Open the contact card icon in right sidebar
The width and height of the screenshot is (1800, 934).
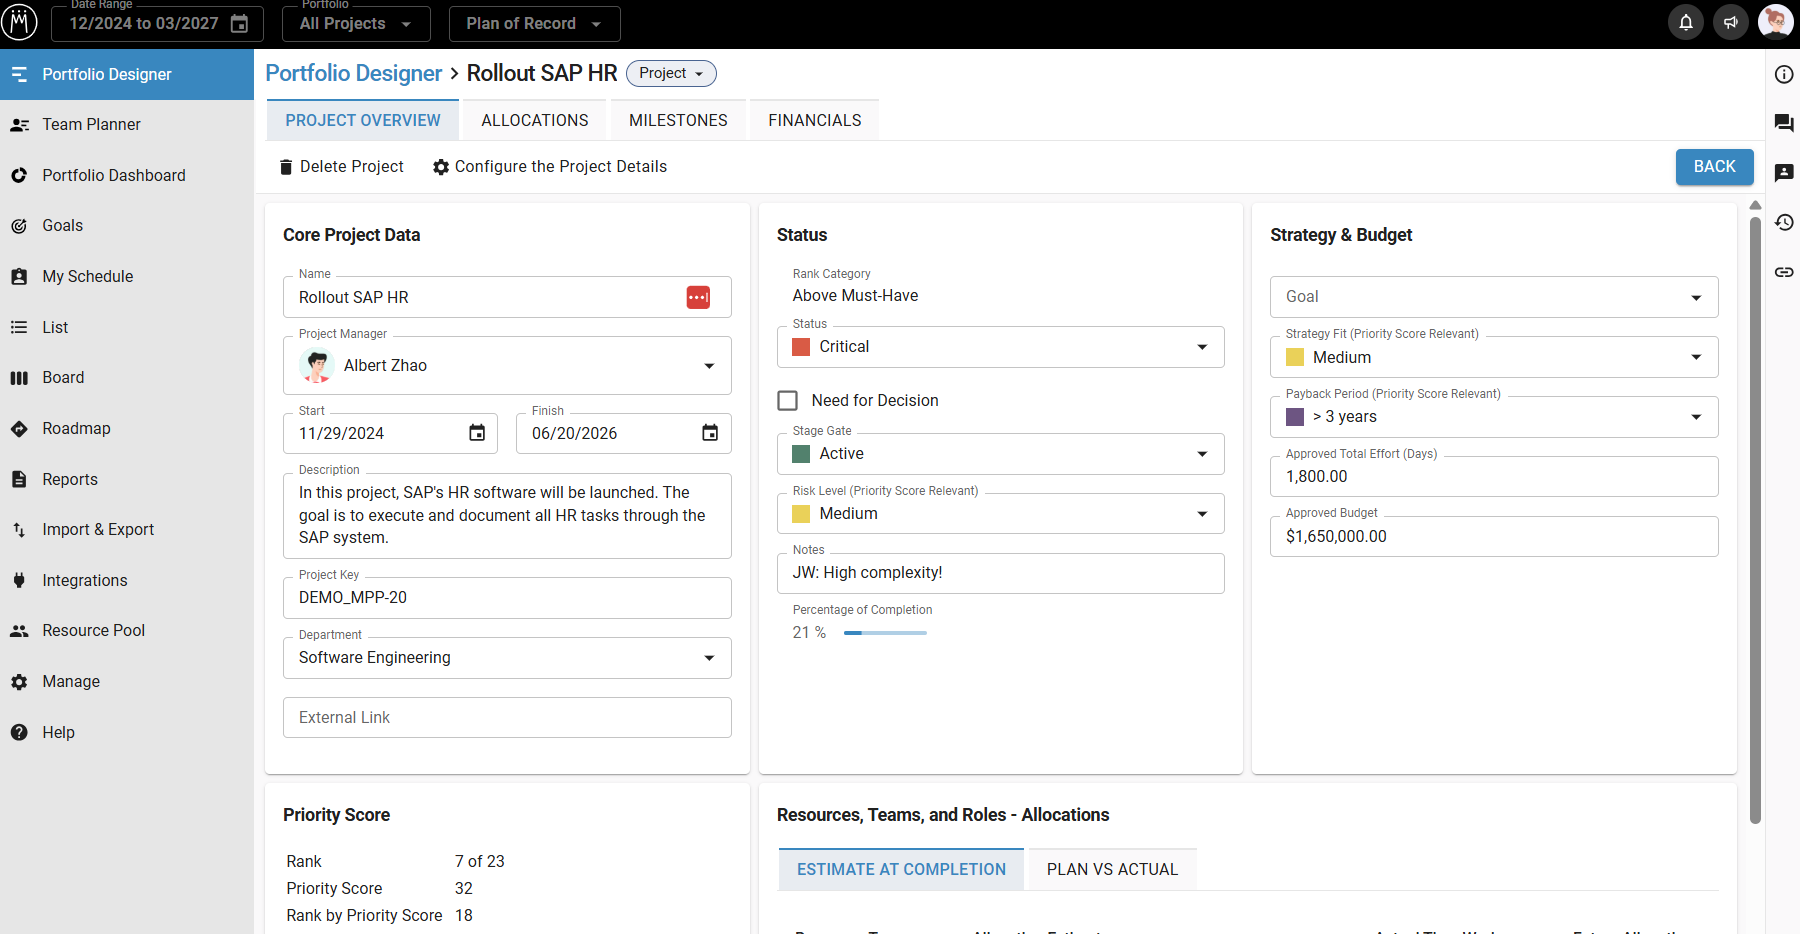1784,172
